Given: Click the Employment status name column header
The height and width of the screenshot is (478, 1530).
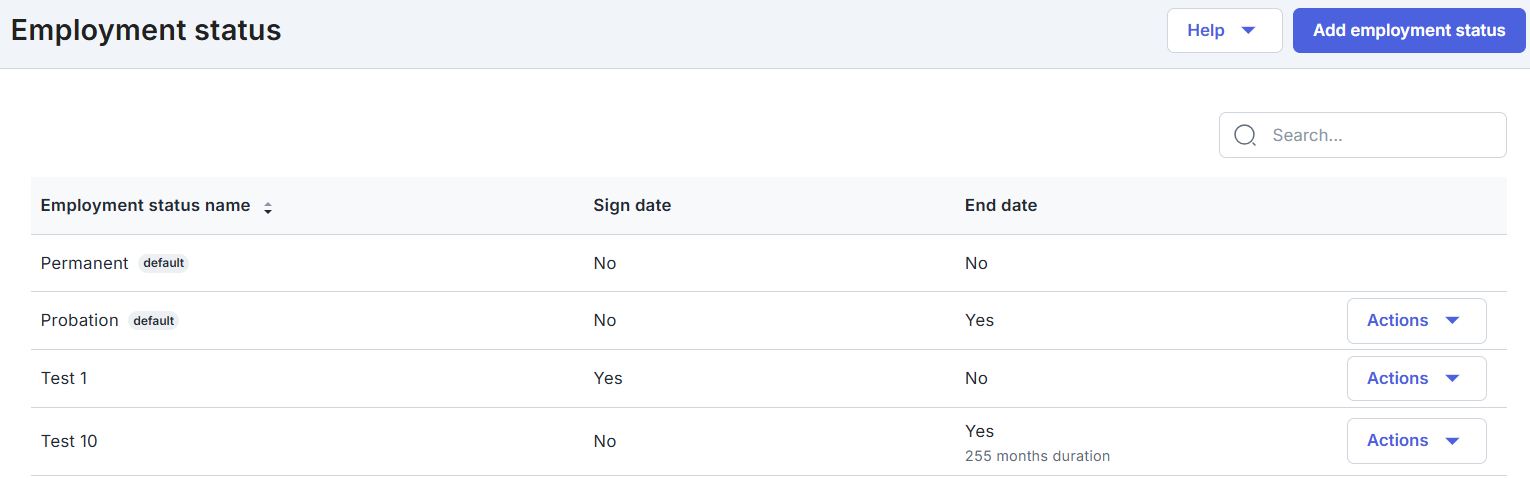Looking at the screenshot, I should [x=145, y=206].
